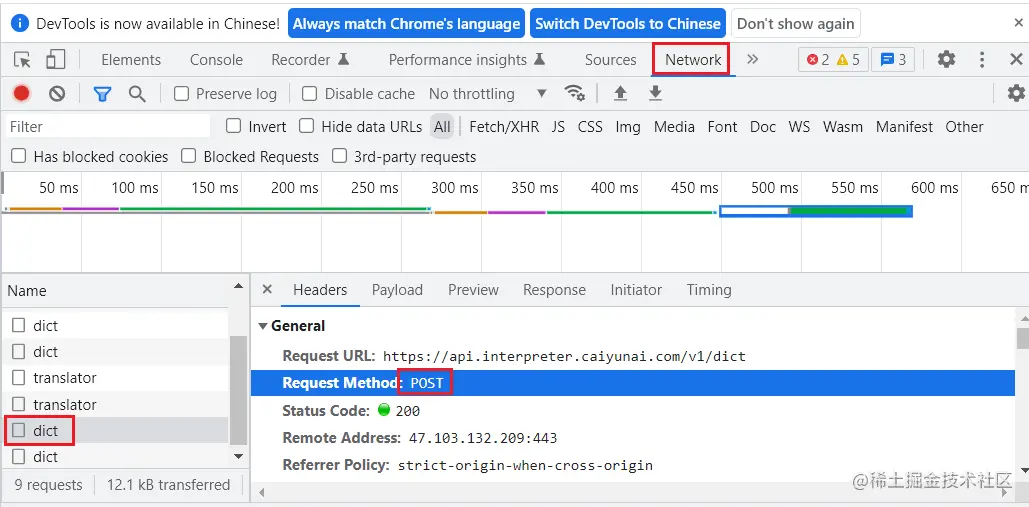
Task: Open Network panel settings gear
Action: click(1017, 94)
